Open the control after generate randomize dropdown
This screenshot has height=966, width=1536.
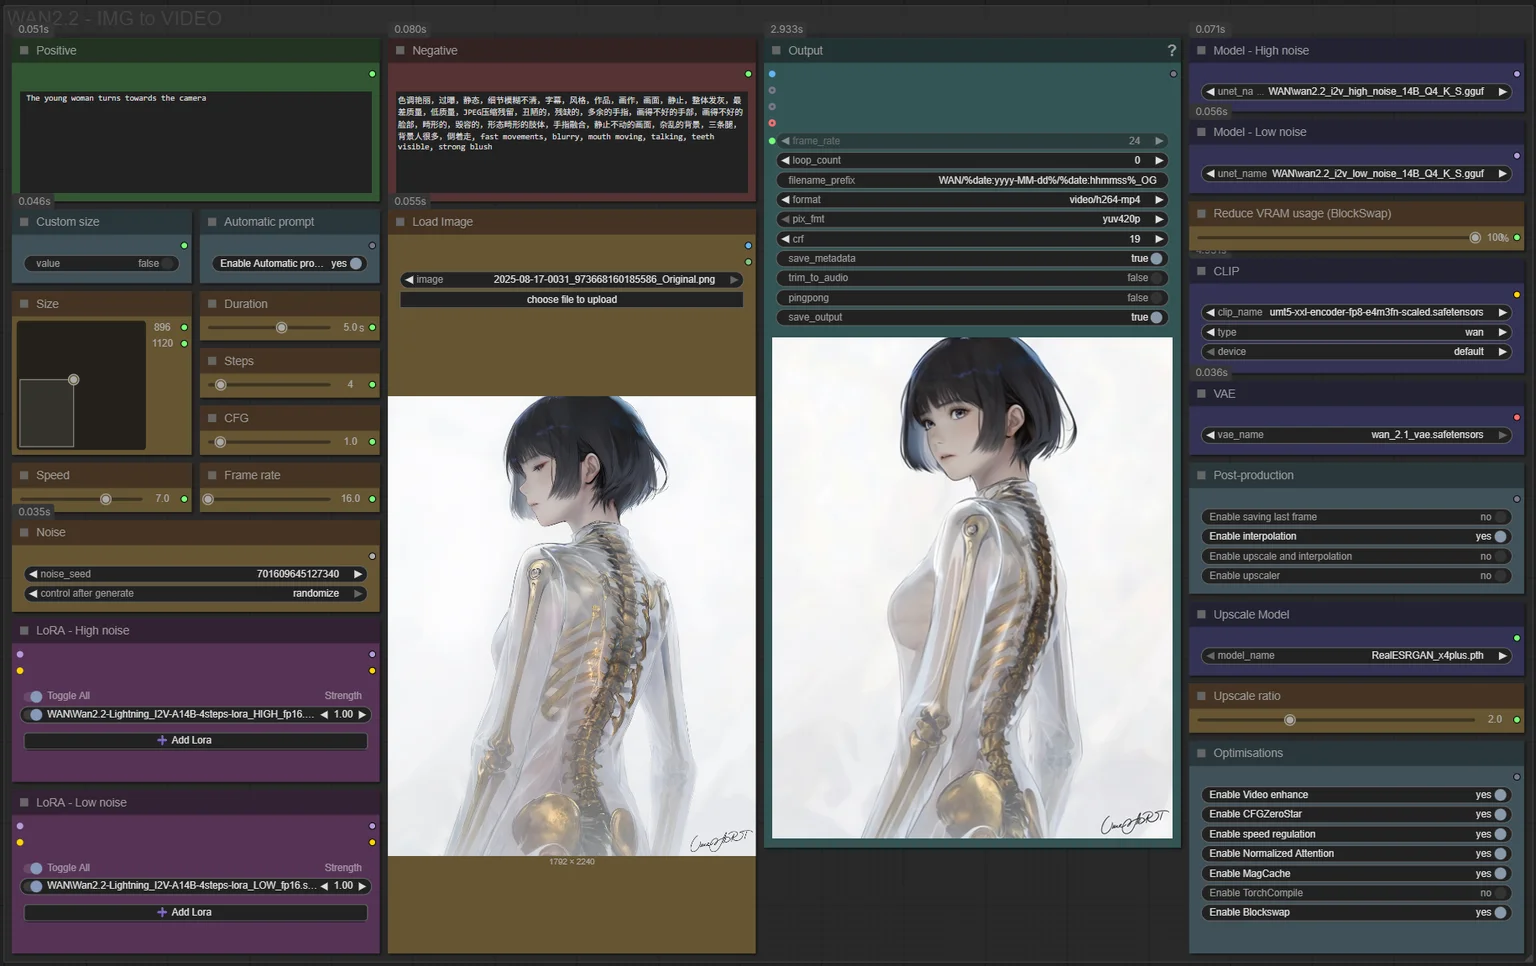coord(195,593)
